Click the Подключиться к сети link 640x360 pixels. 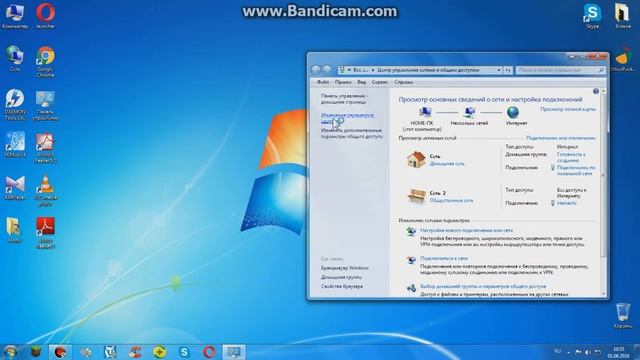(x=444, y=258)
